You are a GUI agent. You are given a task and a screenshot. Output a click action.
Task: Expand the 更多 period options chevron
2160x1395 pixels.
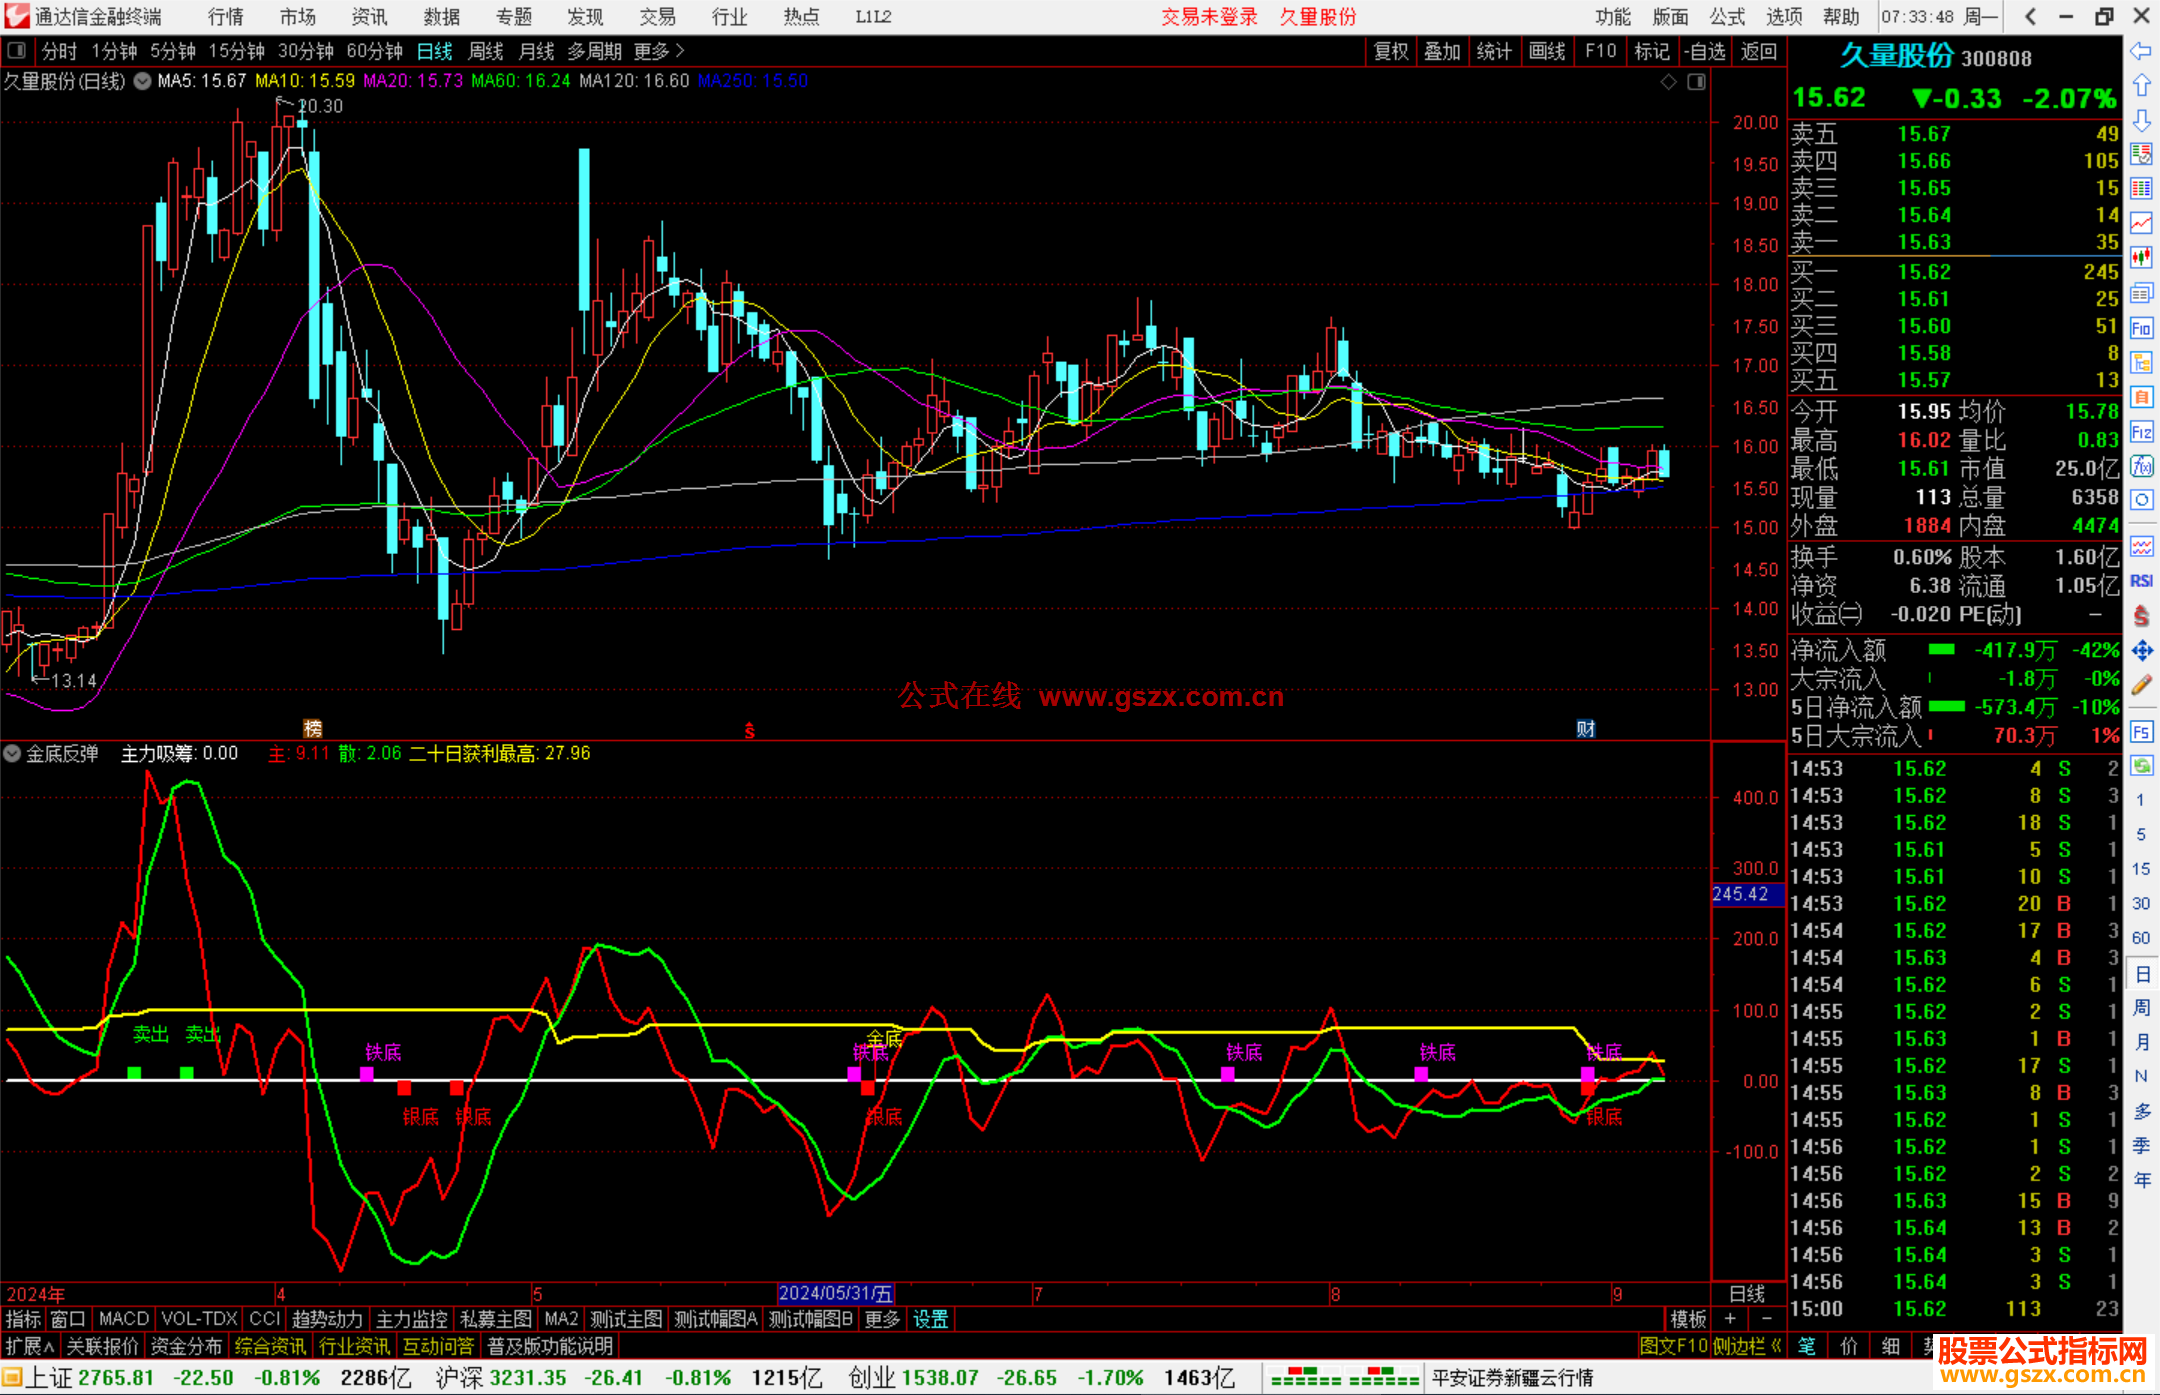[x=680, y=51]
